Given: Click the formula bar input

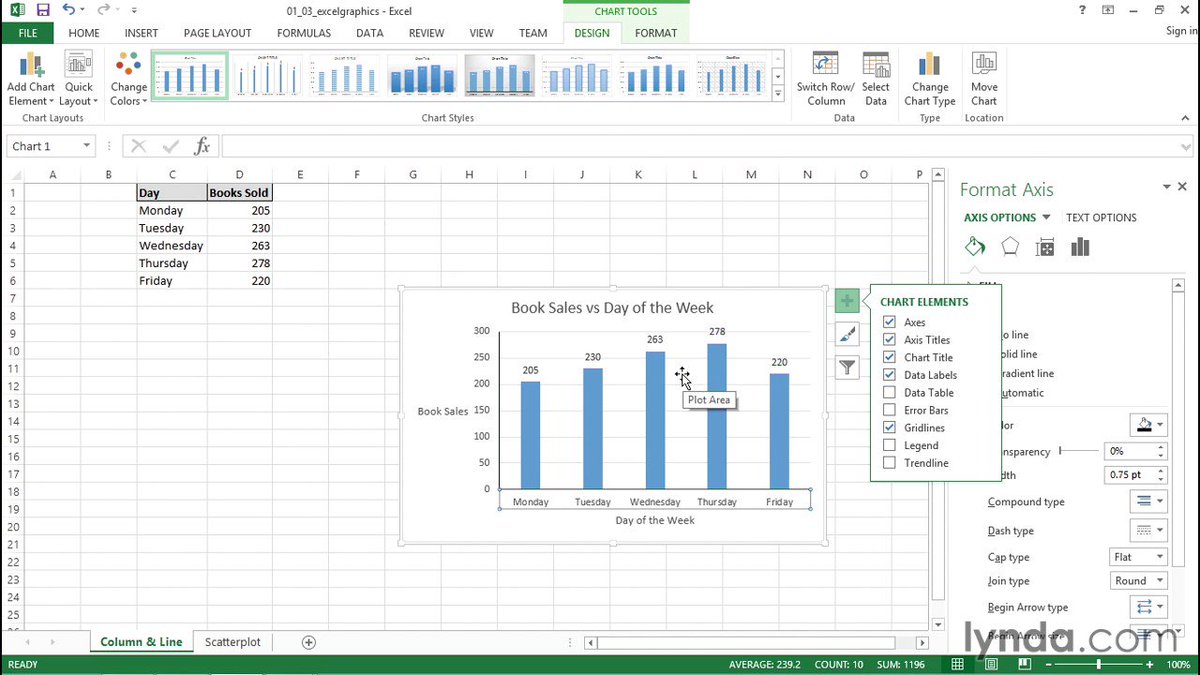Looking at the screenshot, I should [706, 146].
